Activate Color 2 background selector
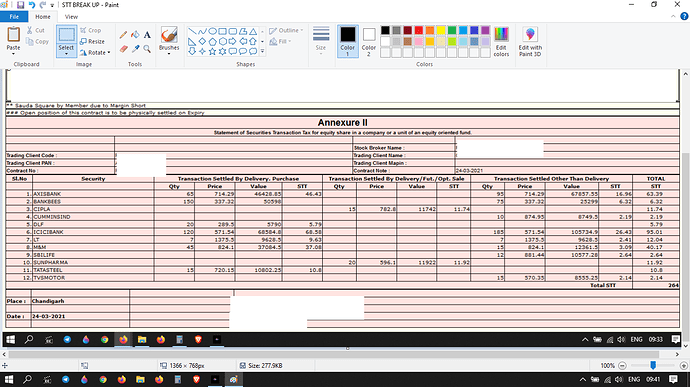Viewport: 690px width, 387px height. pyautogui.click(x=369, y=41)
